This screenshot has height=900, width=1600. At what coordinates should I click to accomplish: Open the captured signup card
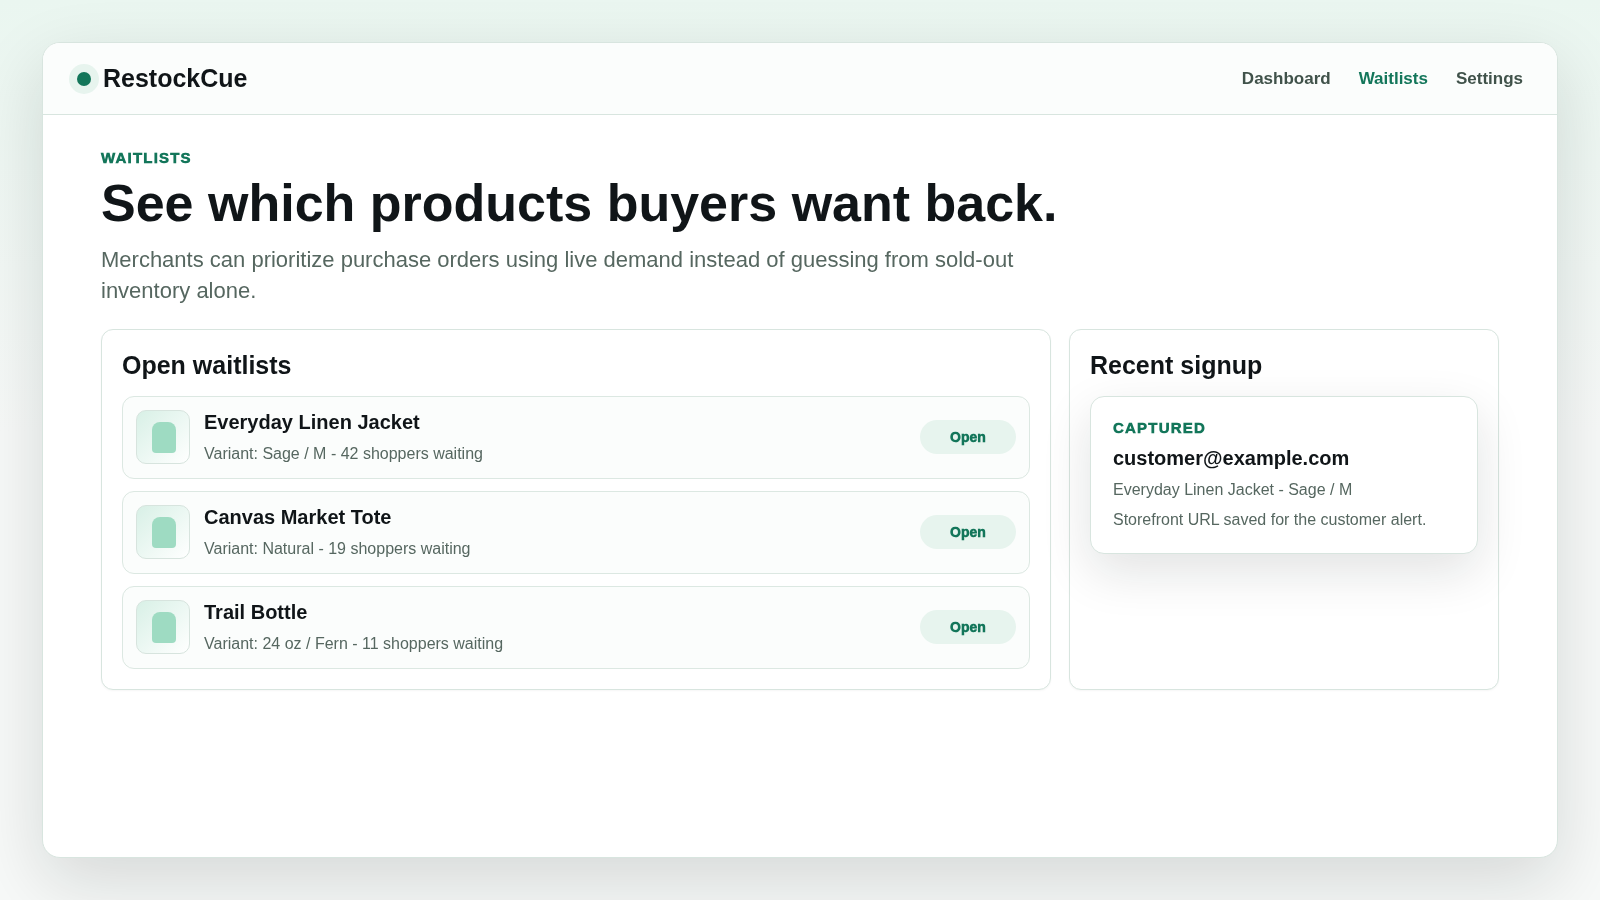(x=1284, y=475)
